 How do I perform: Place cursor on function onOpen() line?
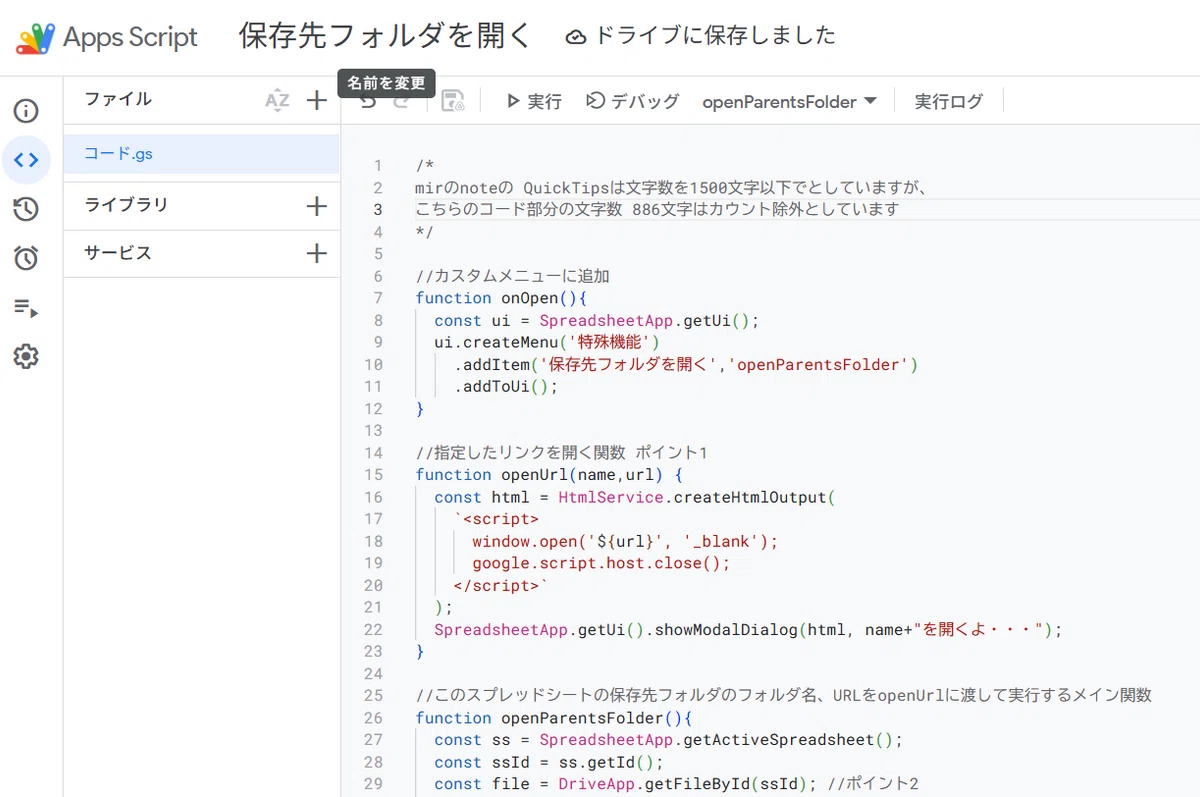(x=501, y=298)
